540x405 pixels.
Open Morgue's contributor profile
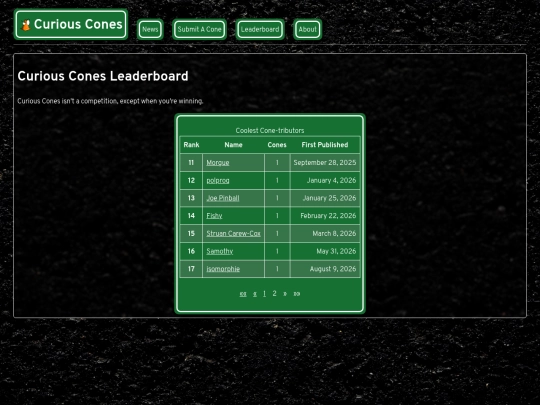point(218,163)
